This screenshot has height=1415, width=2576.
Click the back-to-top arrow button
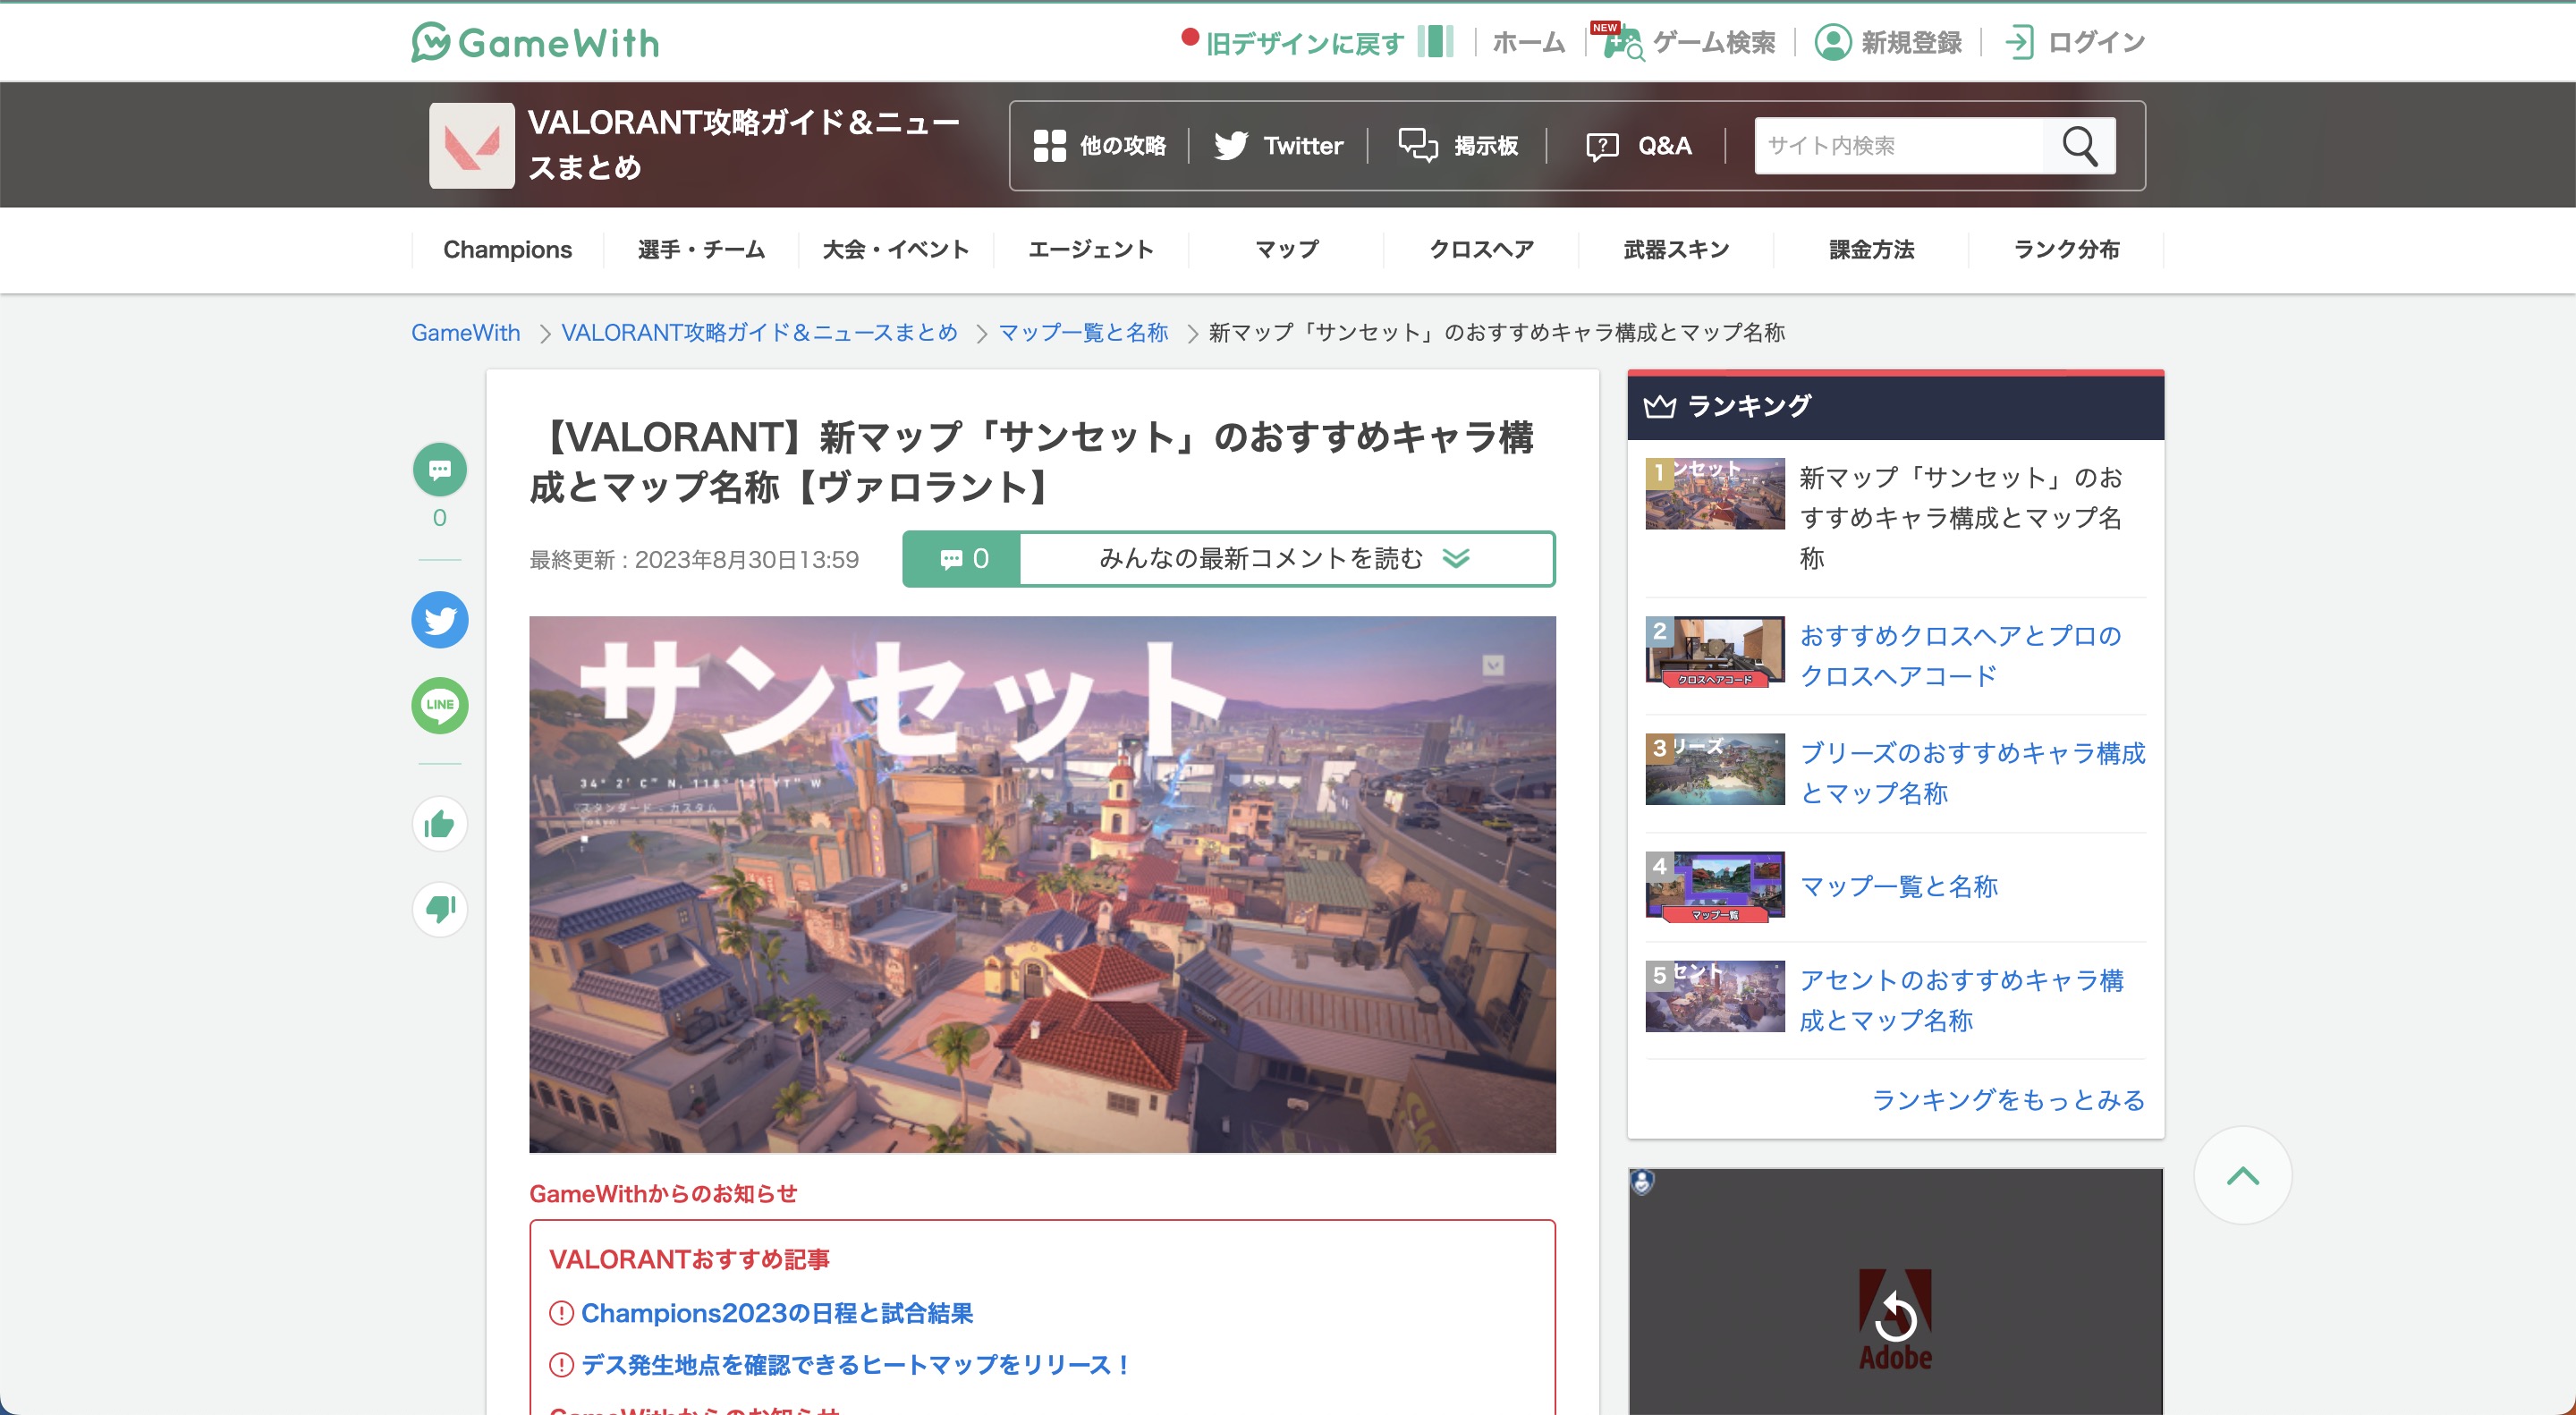click(x=2243, y=1175)
